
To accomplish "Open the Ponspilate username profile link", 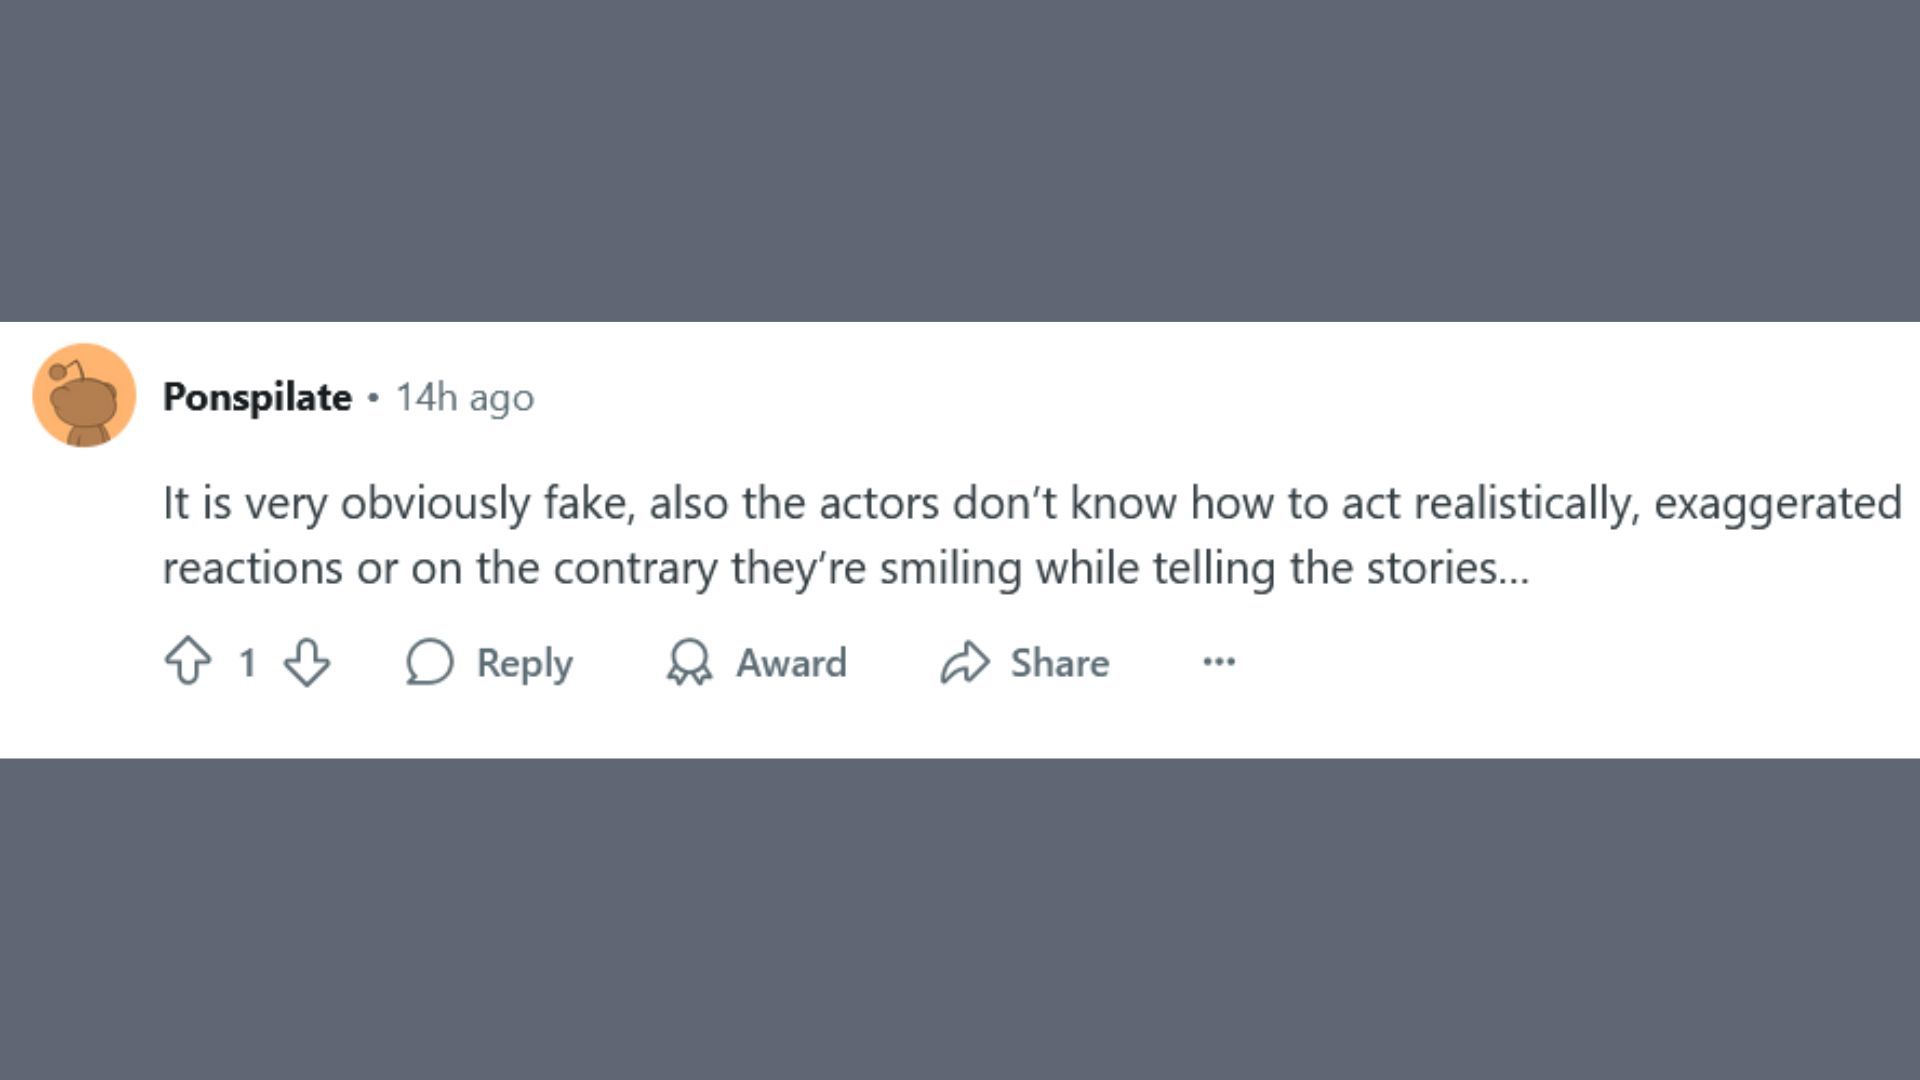I will coord(257,397).
